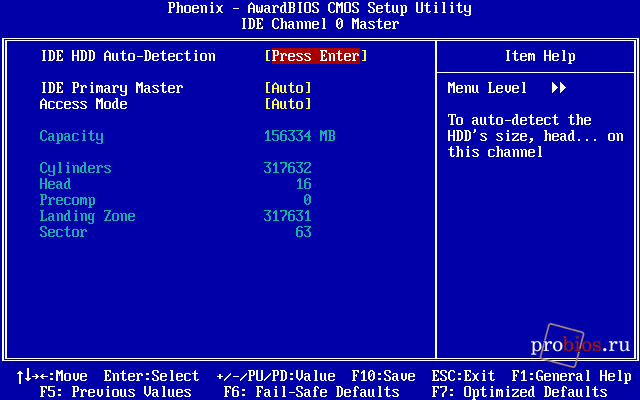Click the F7: Optimized Defaults hint
640x400 pixels.
(520, 392)
